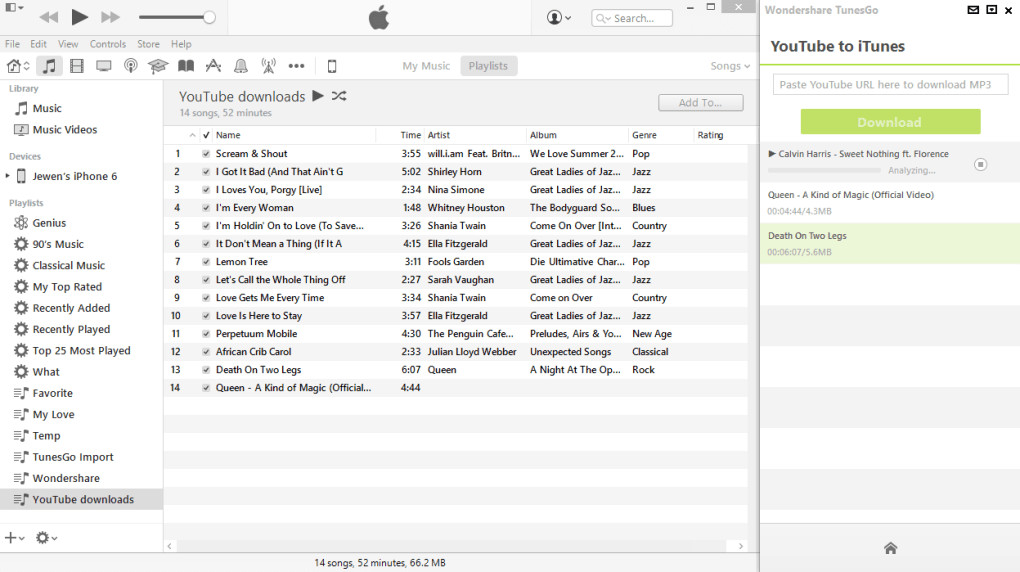
Task: Switch to Playlists tab
Action: [x=488, y=66]
